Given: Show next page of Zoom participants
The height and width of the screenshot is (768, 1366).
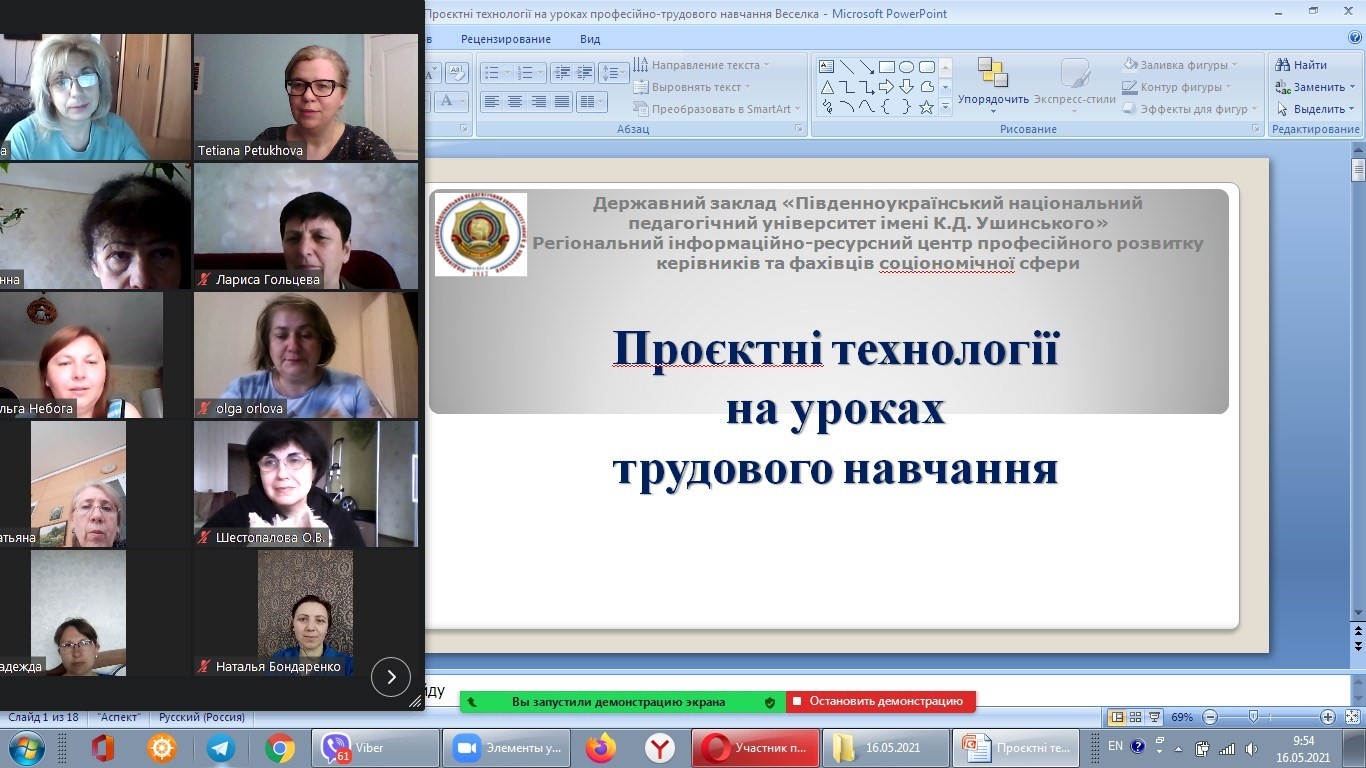Looking at the screenshot, I should 391,677.
